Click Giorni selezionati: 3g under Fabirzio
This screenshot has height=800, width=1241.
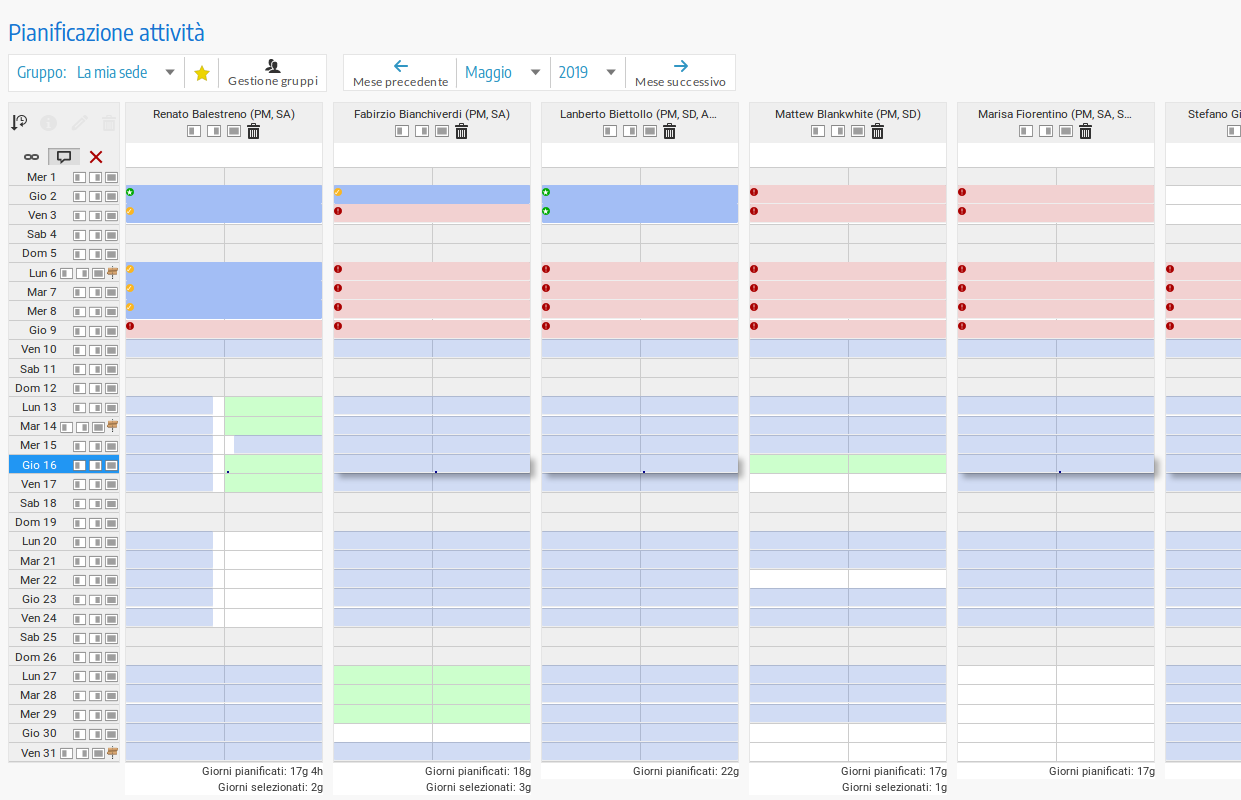point(478,788)
